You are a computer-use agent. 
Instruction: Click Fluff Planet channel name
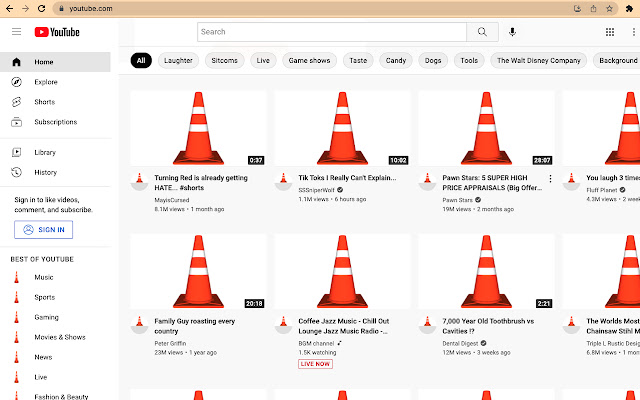[602, 190]
